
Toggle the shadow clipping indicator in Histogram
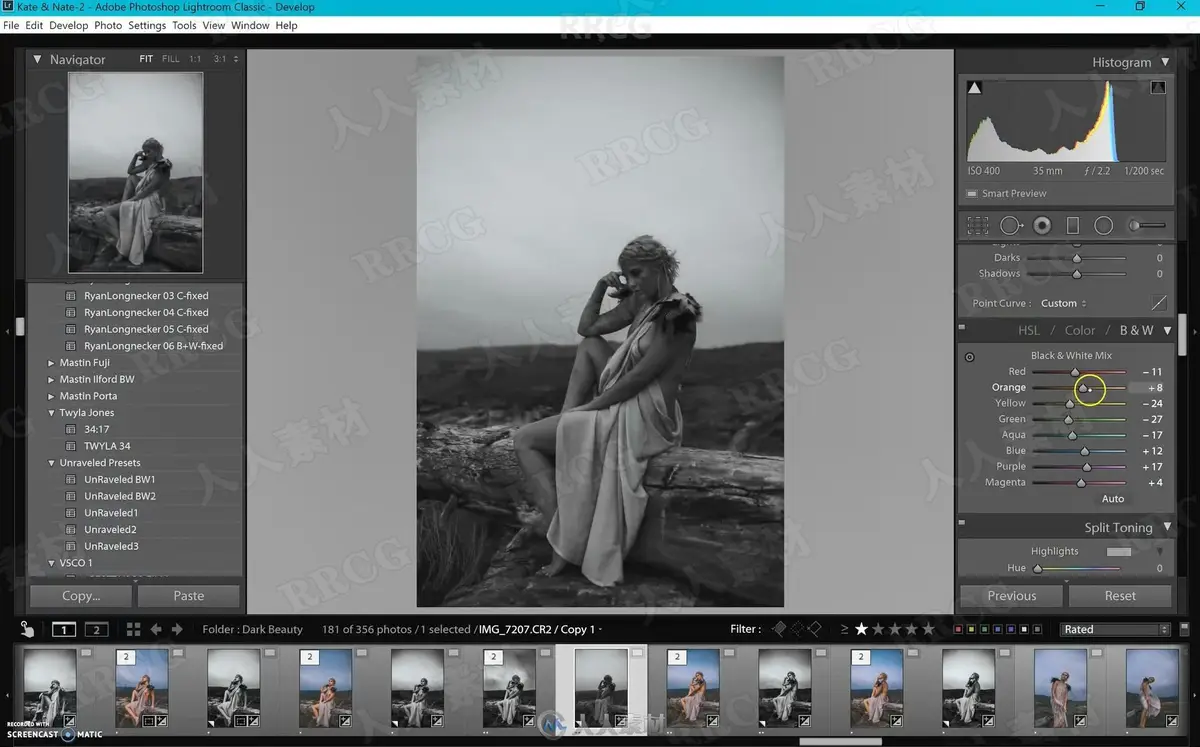tap(974, 88)
